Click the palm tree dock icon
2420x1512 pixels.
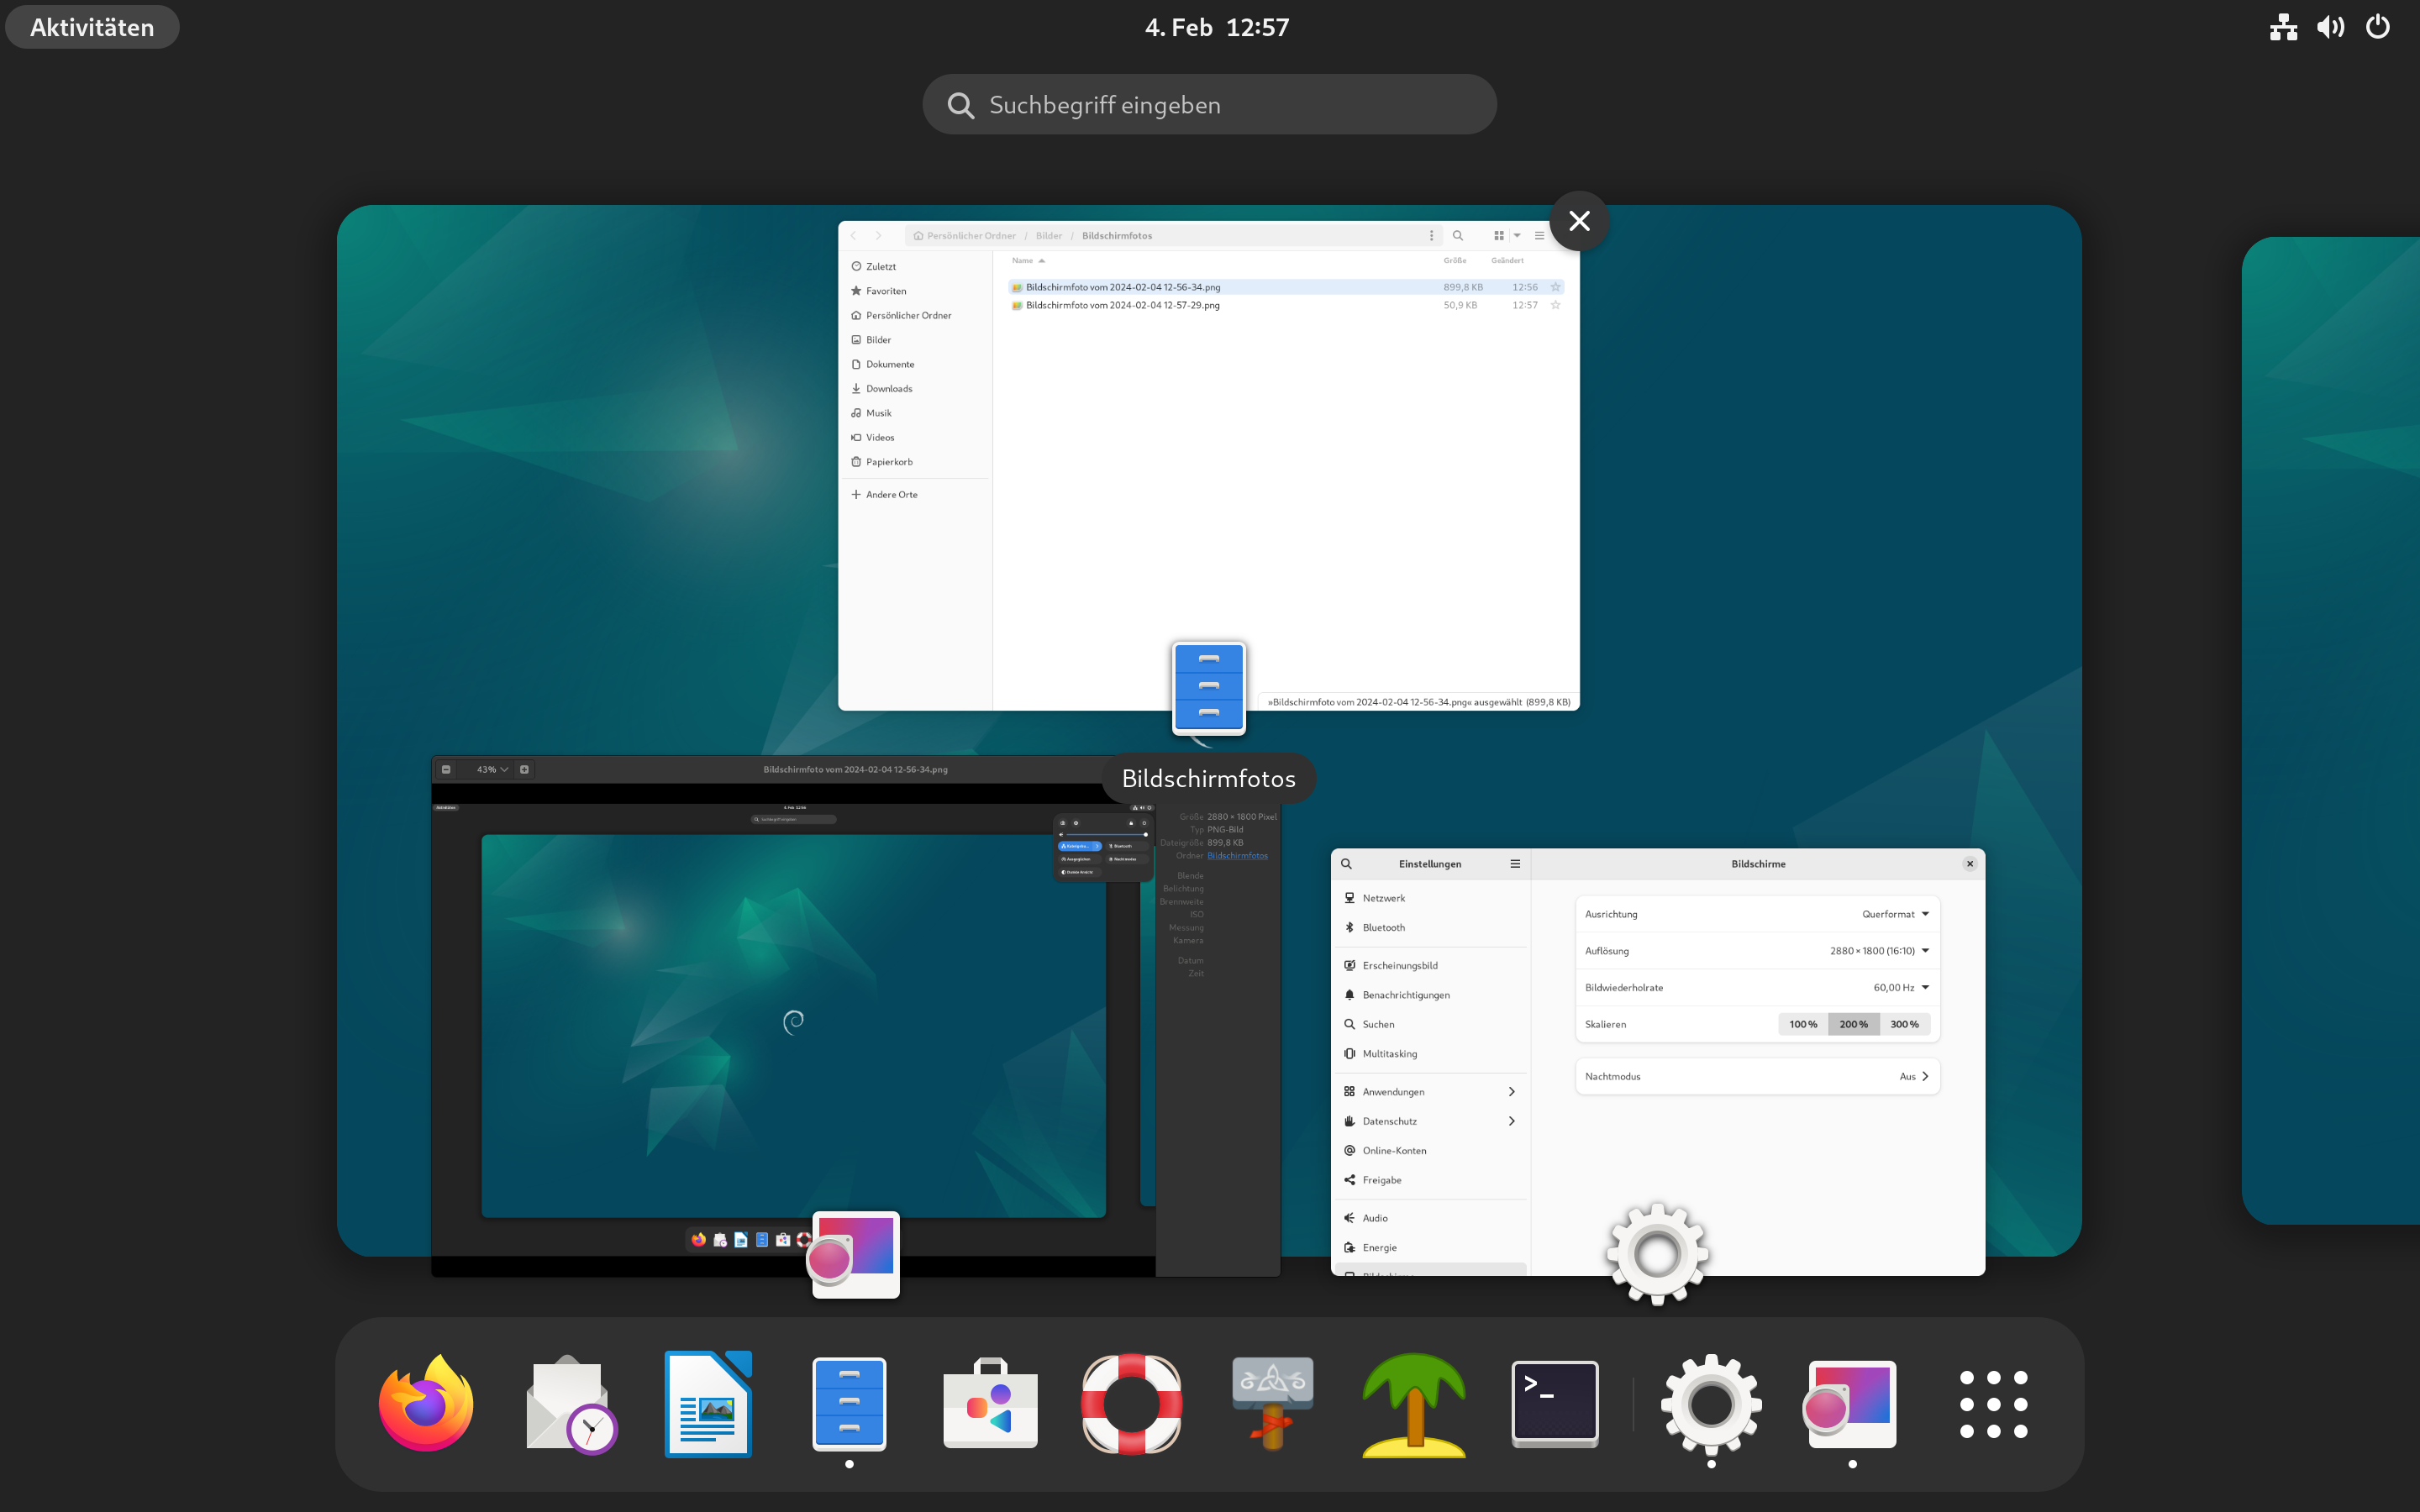click(x=1413, y=1403)
